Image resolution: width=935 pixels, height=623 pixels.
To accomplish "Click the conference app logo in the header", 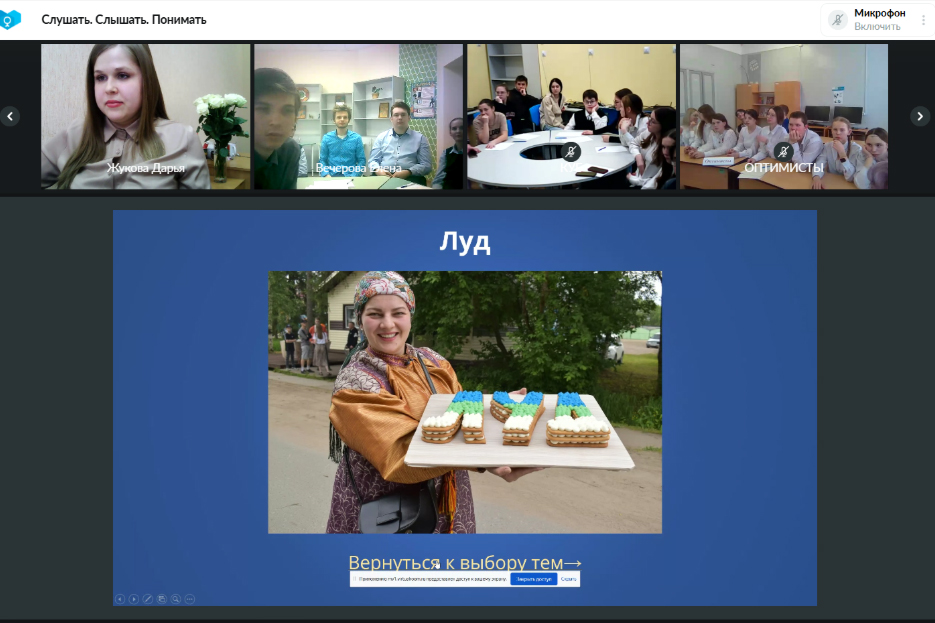I will coord(10,19).
